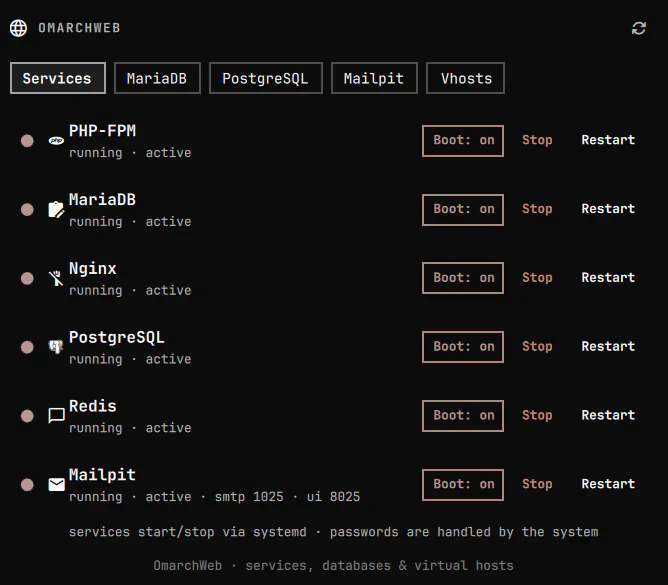Restart the Redis service
The height and width of the screenshot is (585, 668).
point(608,415)
